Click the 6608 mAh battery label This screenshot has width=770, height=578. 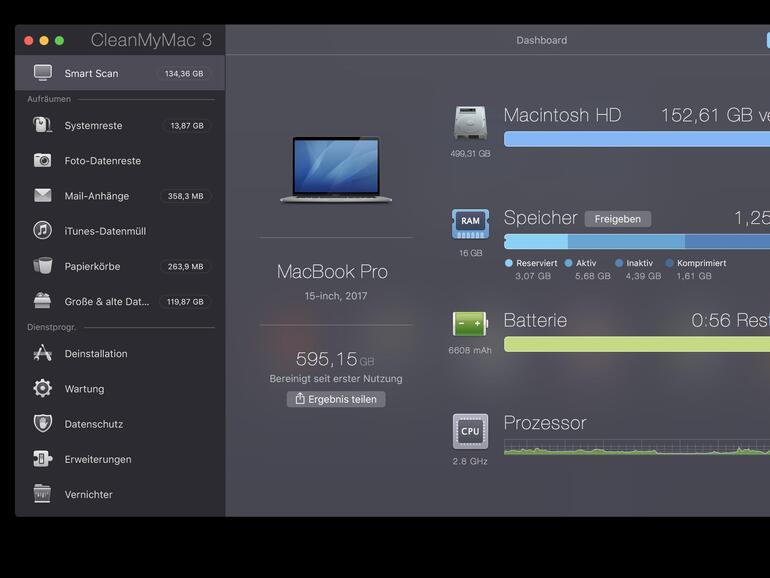(470, 350)
